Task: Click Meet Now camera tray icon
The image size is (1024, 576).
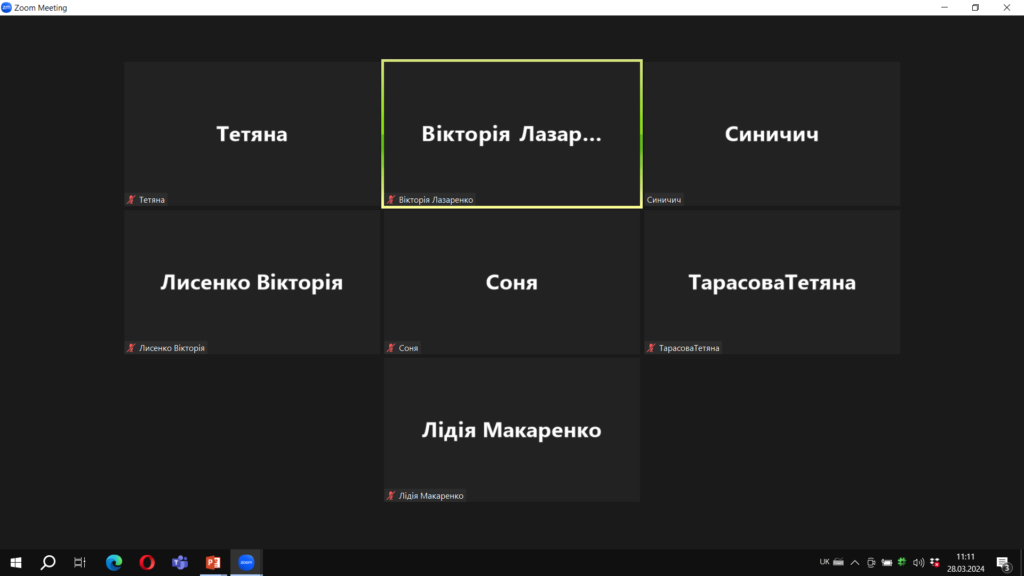Action: [x=871, y=562]
